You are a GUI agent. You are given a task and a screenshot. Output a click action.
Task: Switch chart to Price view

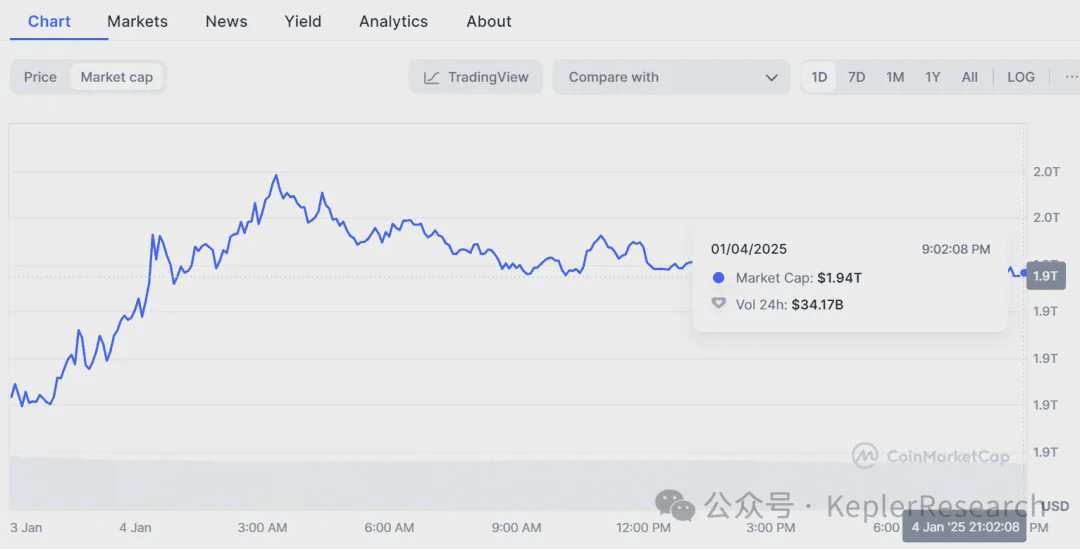point(40,77)
